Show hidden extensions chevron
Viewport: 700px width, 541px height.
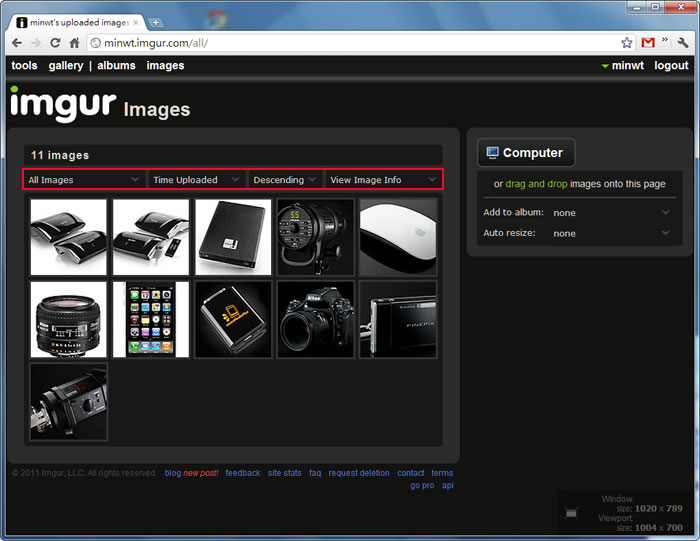coord(665,40)
